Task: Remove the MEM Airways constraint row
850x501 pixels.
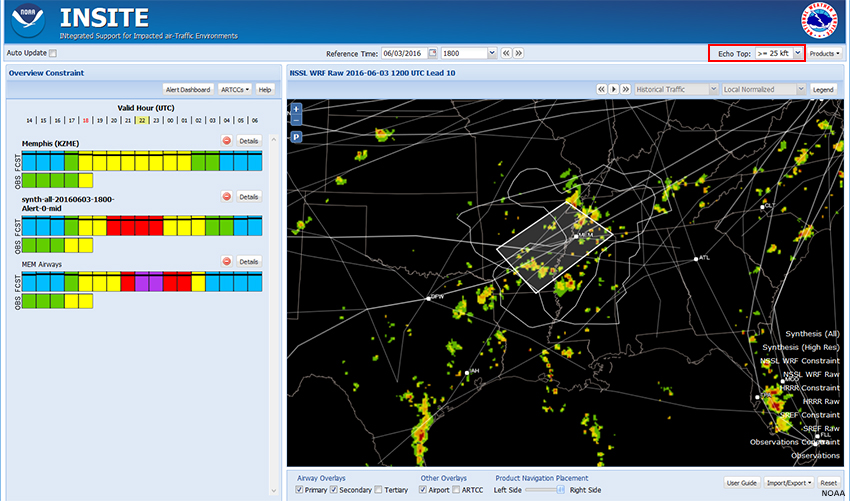Action: click(x=227, y=261)
